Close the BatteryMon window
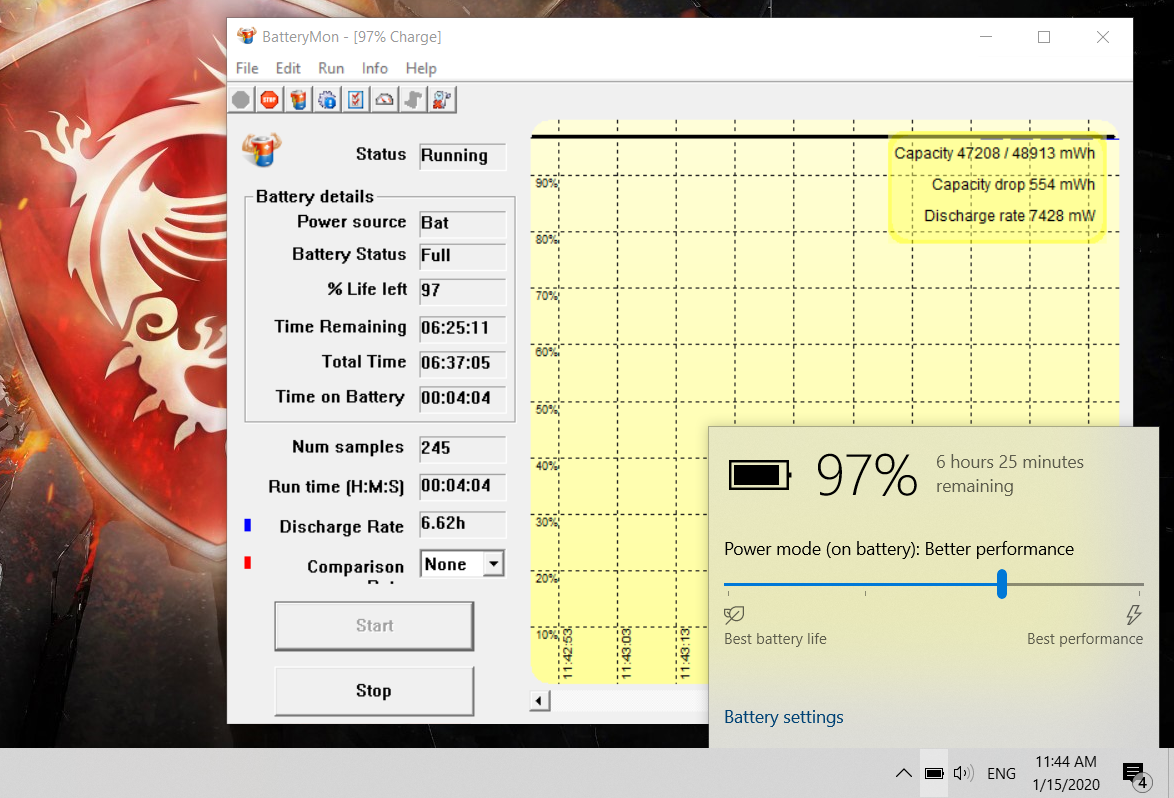 pos(1103,37)
